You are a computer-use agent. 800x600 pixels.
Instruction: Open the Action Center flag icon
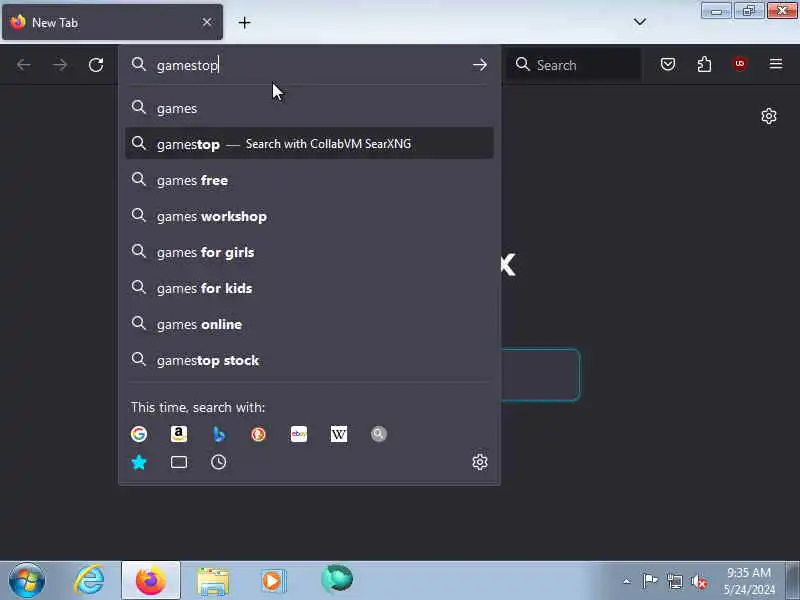[x=649, y=581]
